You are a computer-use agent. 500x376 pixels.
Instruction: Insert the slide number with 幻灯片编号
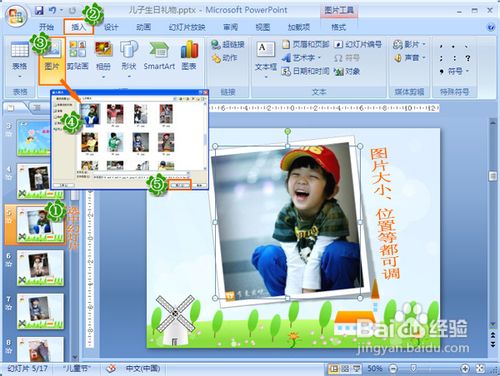tap(358, 44)
